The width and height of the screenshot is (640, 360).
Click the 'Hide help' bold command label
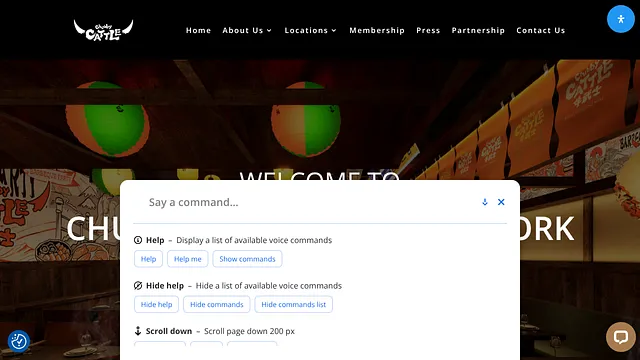click(x=165, y=285)
